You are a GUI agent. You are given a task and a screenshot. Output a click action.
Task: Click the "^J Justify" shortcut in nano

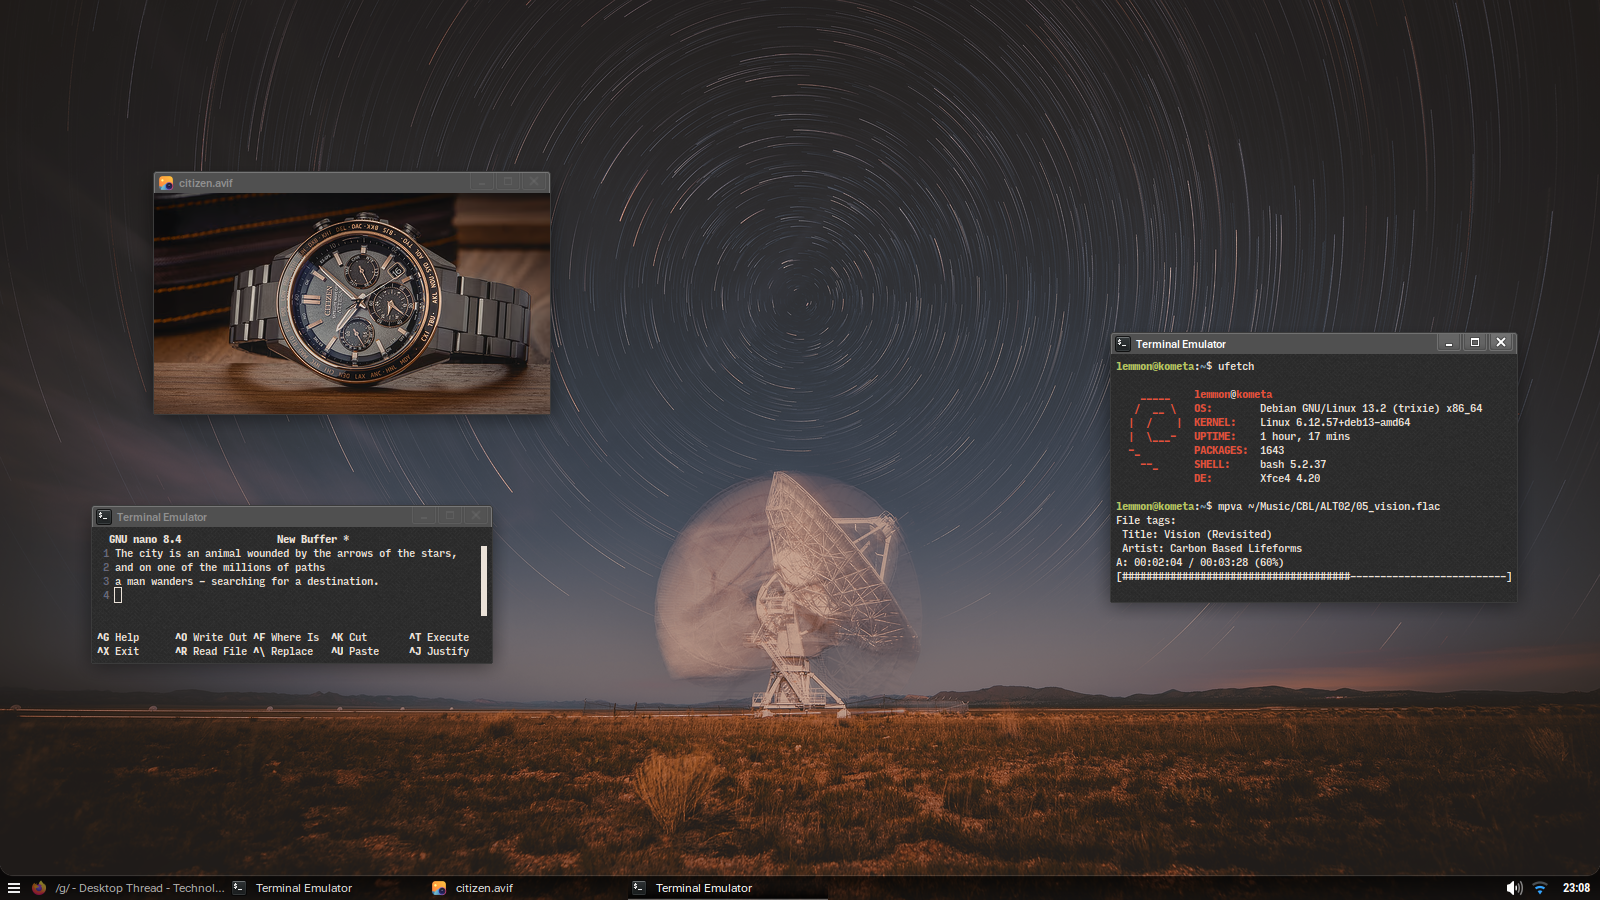tap(439, 651)
